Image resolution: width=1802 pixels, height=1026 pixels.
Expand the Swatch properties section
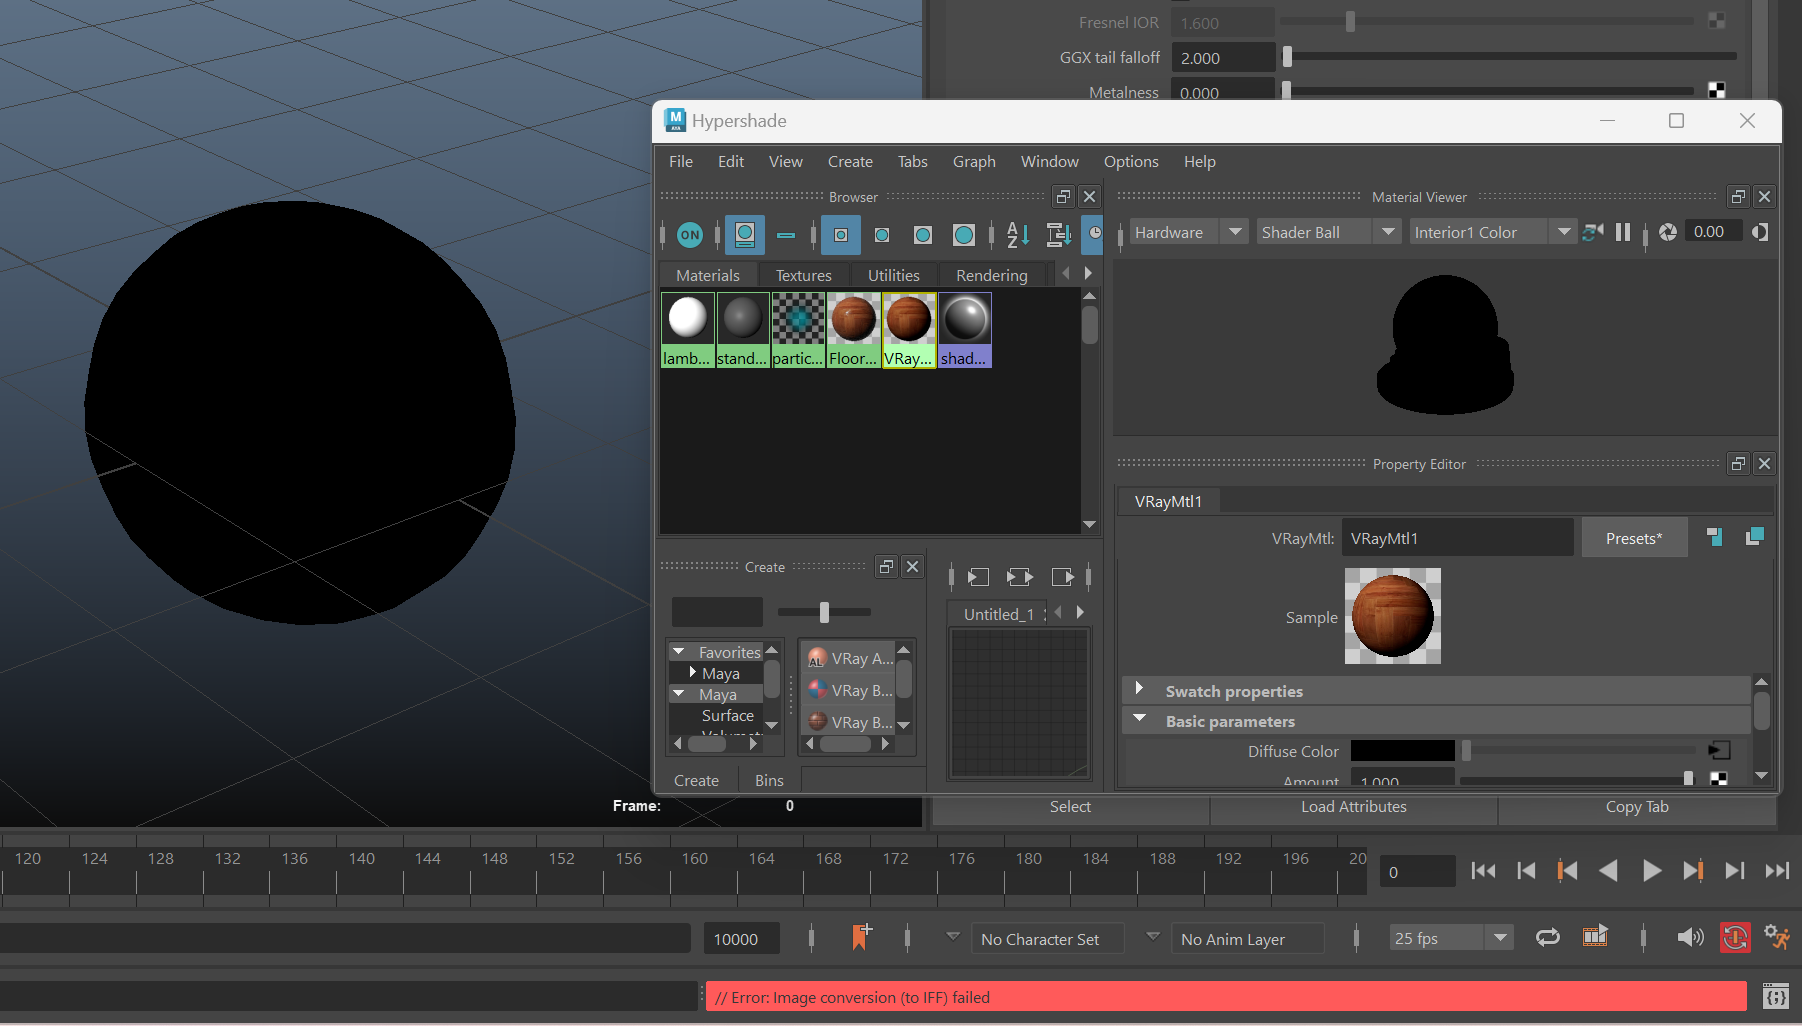click(x=1138, y=689)
